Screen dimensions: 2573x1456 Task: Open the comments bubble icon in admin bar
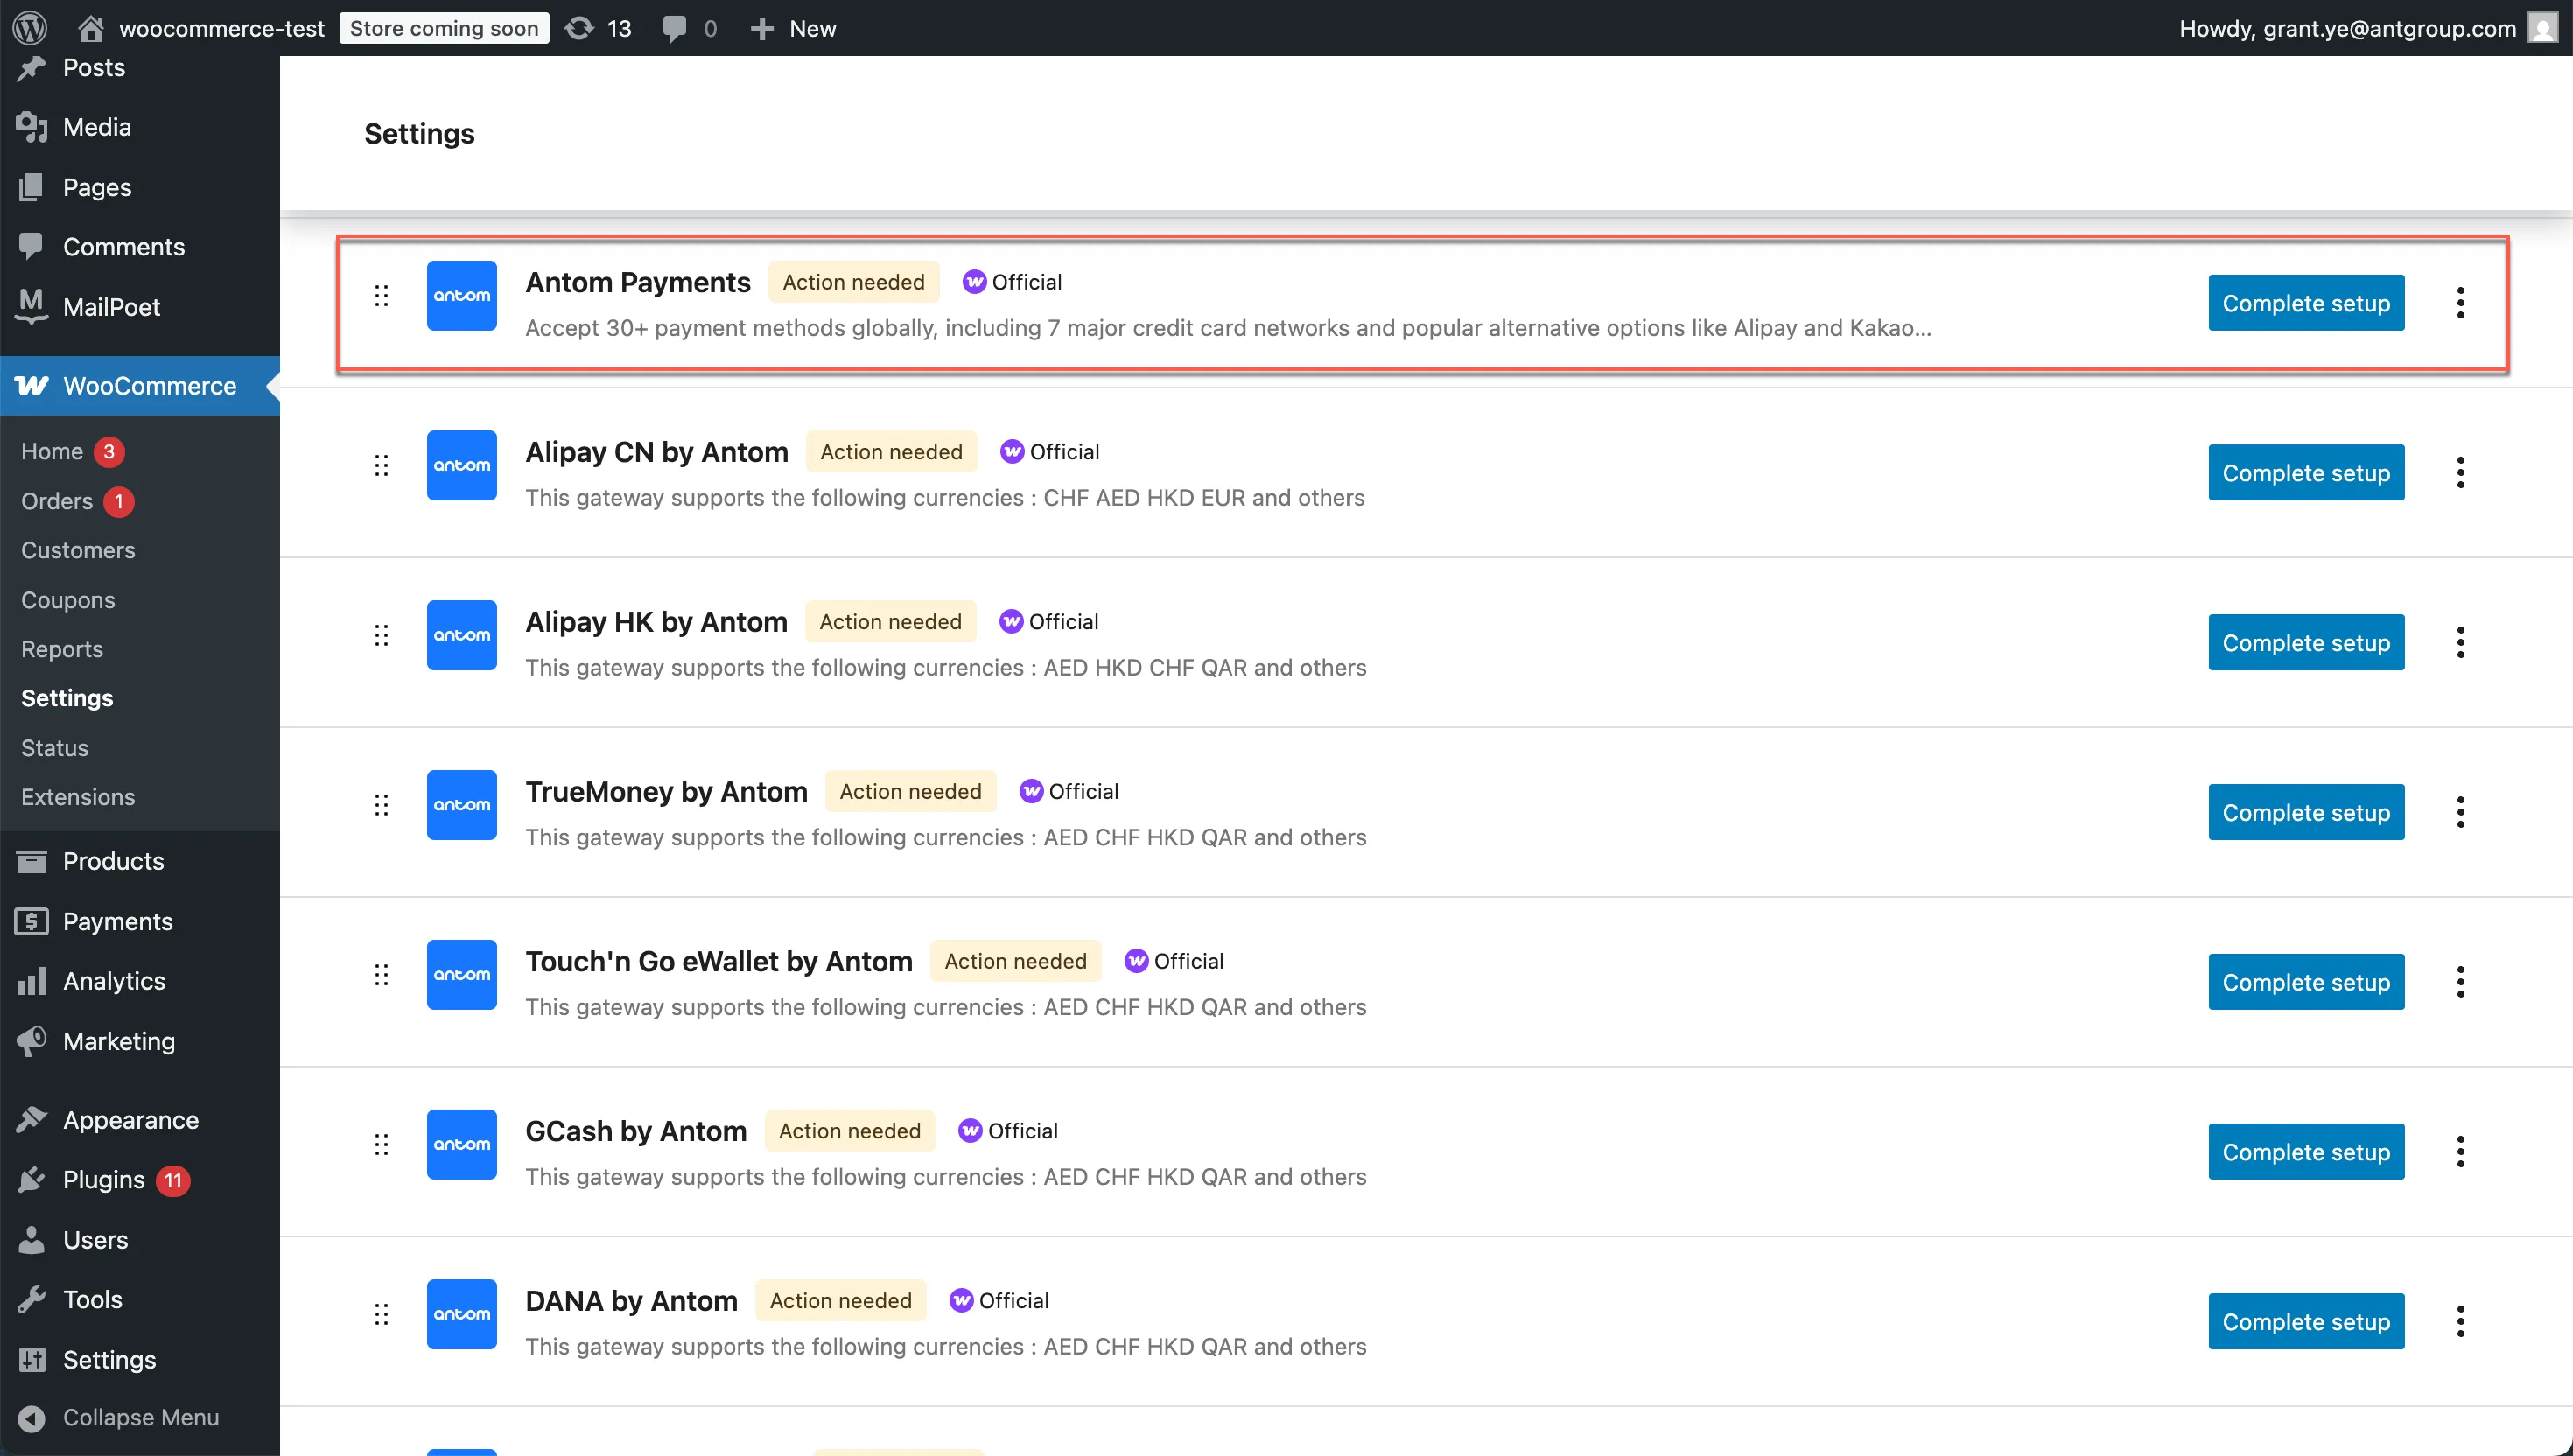pyautogui.click(x=675, y=28)
